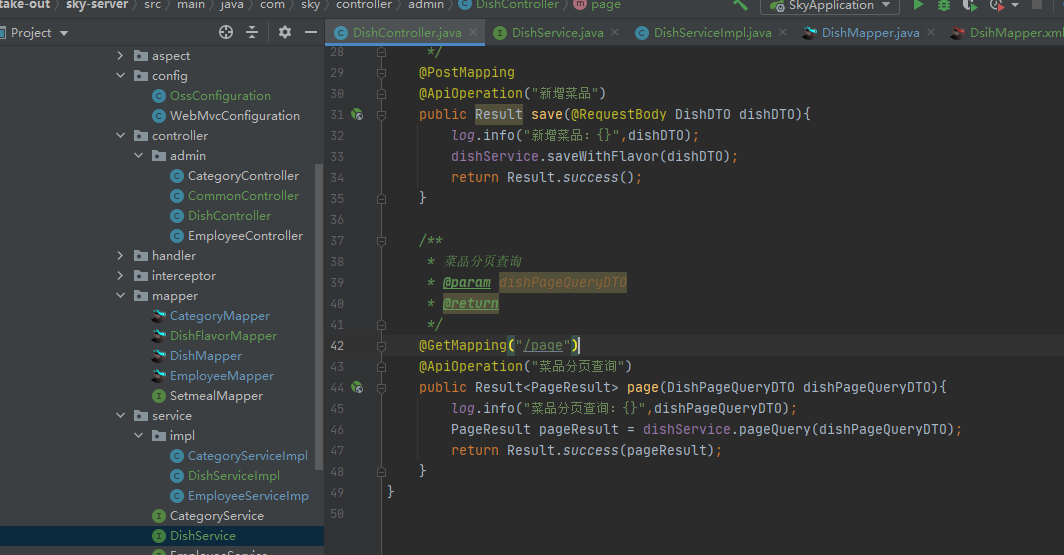Collapse all in Project panel

[x=252, y=32]
